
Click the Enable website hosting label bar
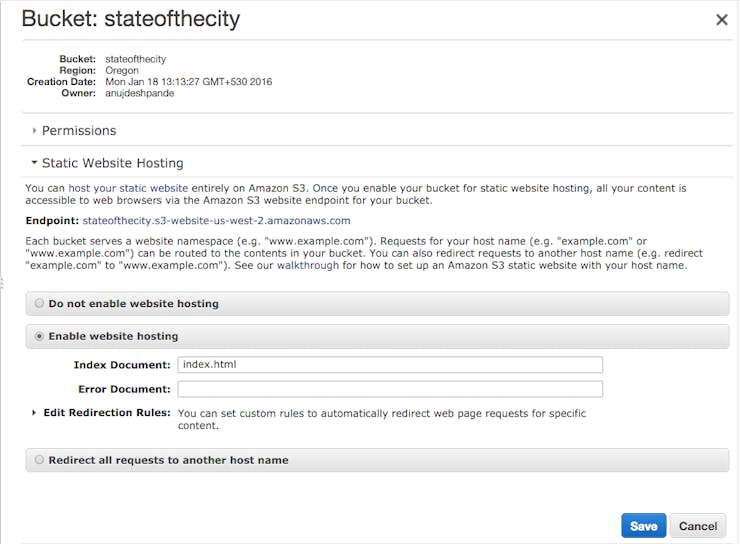pyautogui.click(x=377, y=336)
